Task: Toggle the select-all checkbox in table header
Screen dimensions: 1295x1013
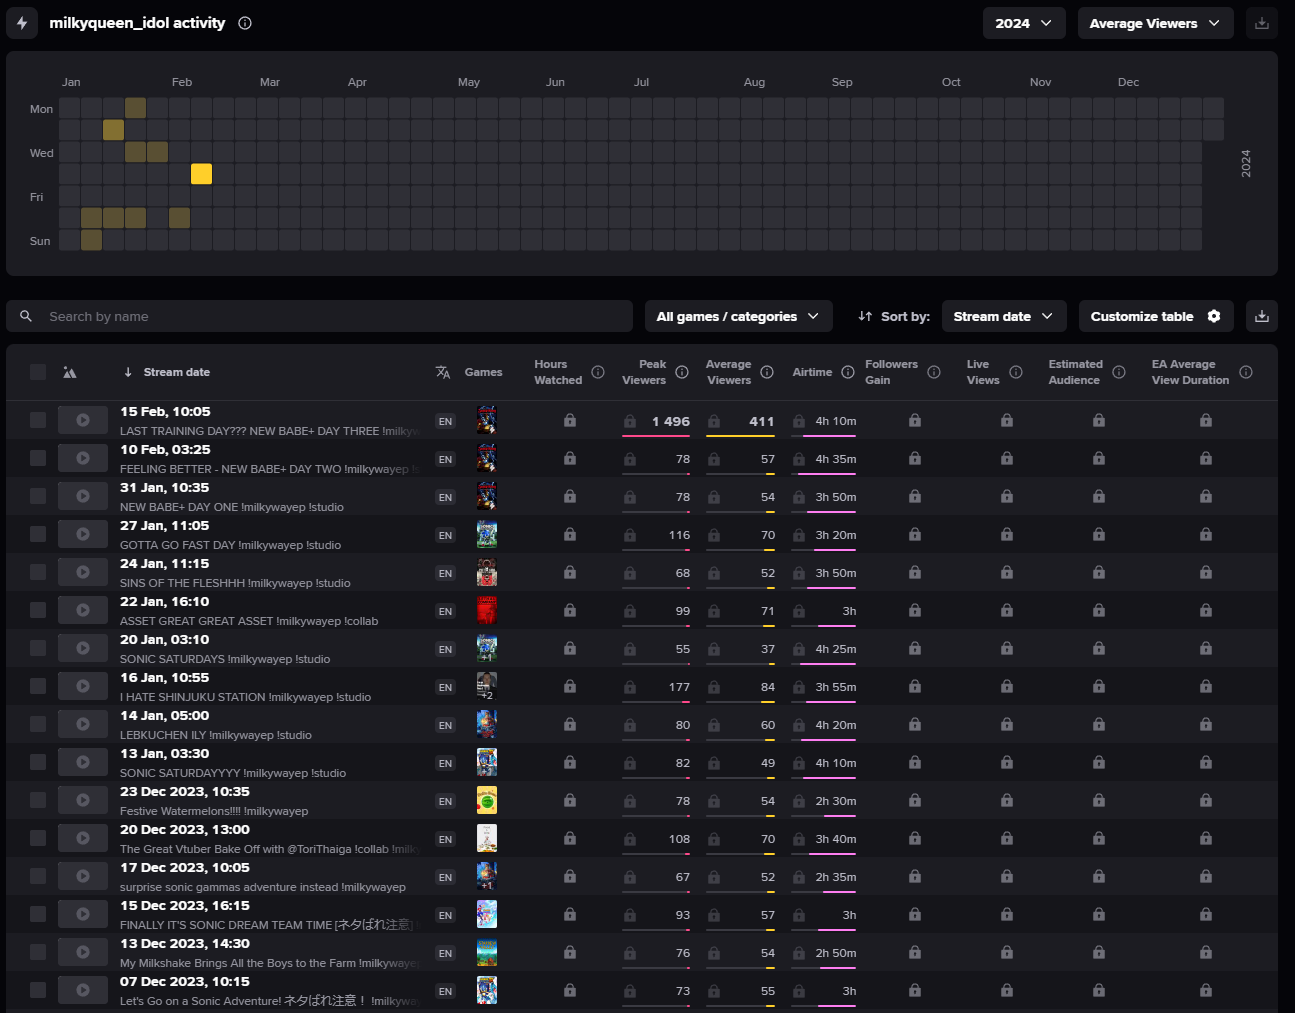Action: [38, 372]
